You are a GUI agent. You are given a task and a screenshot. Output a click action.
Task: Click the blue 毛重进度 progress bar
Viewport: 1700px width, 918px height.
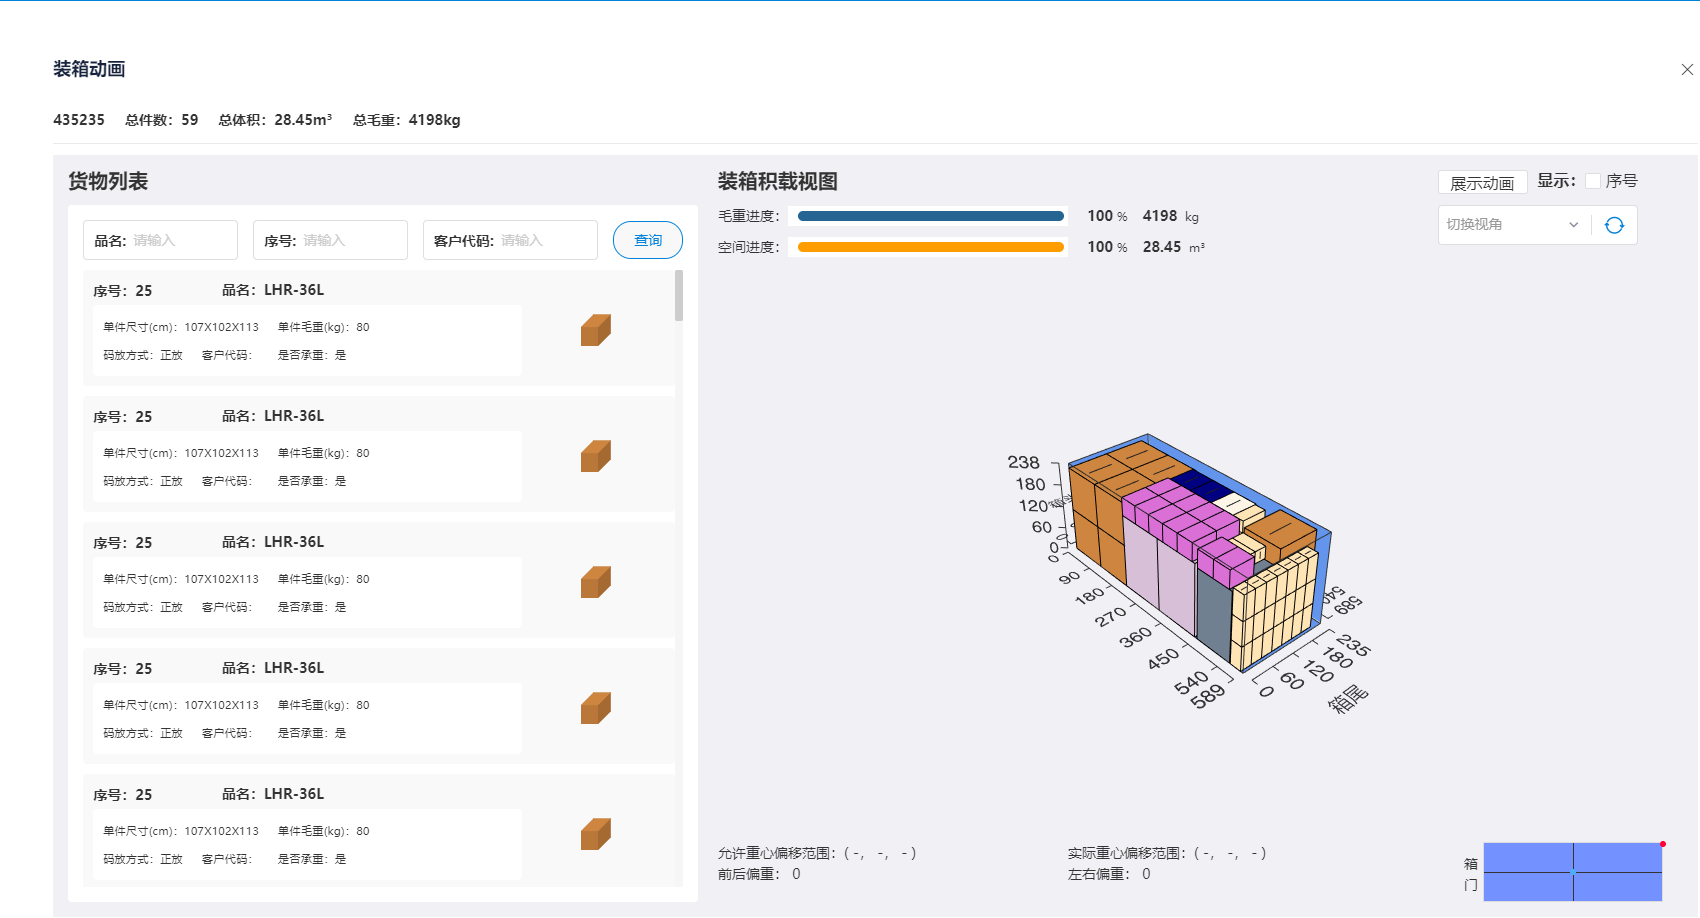930,216
